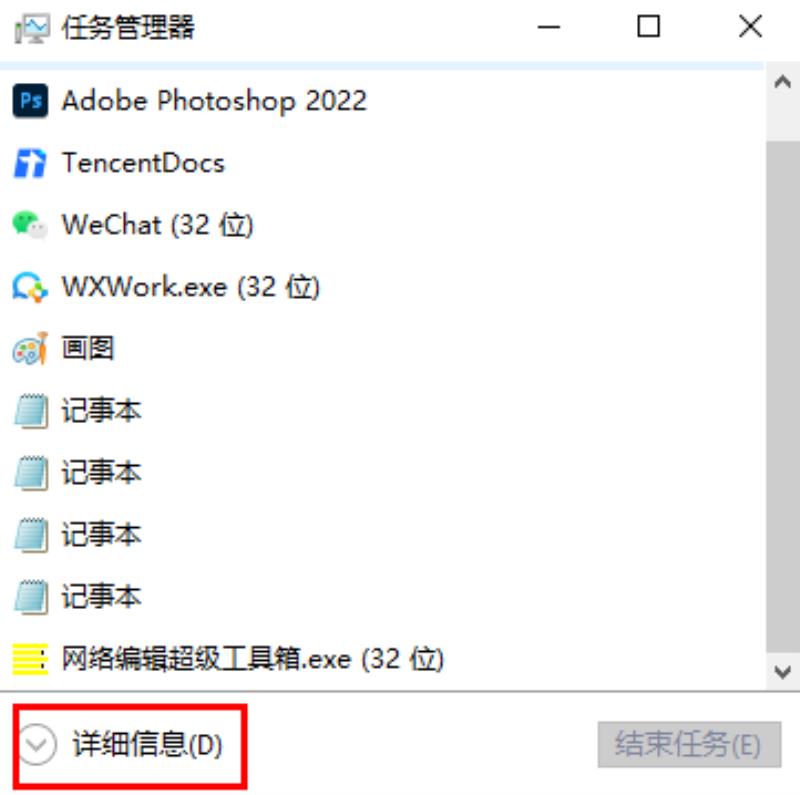The image size is (800, 795).
Task: Click the WXWork.exe app icon
Action: pyautogui.click(x=30, y=287)
